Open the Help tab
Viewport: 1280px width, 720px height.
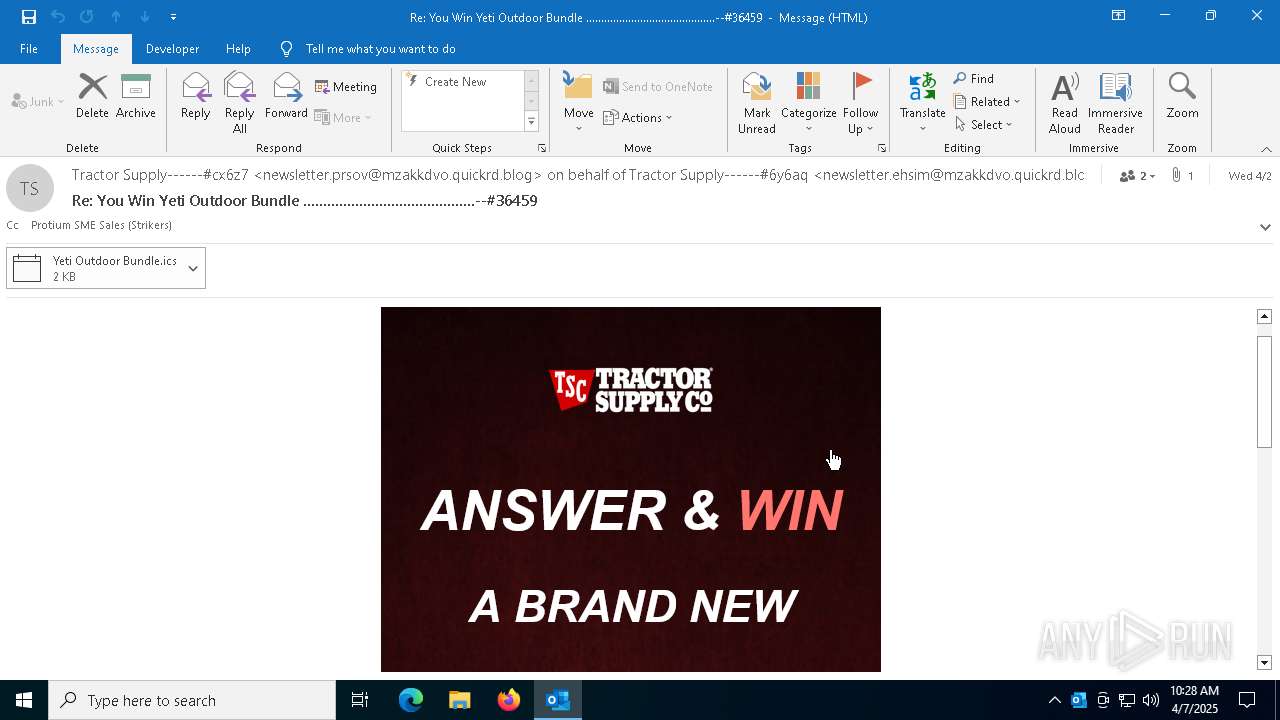[x=238, y=49]
